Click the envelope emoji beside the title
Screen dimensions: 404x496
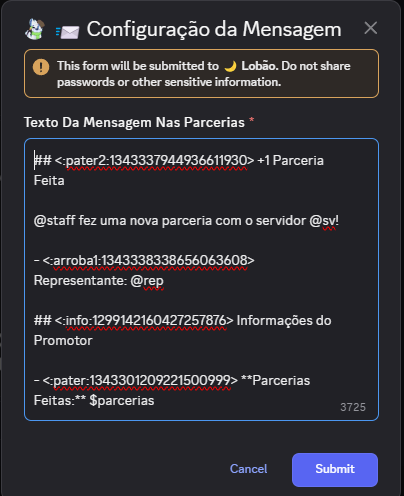click(x=68, y=32)
